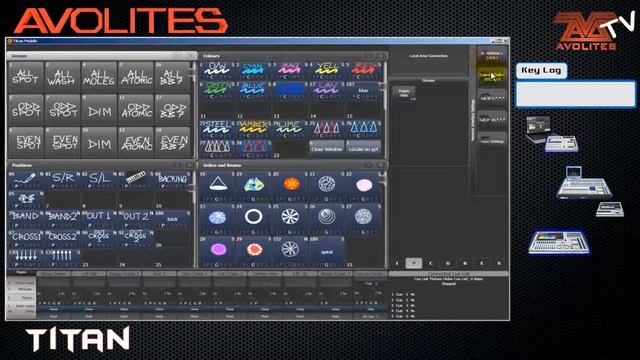
Task: Click the highlighted yellow subnet button
Action: pos(492,77)
